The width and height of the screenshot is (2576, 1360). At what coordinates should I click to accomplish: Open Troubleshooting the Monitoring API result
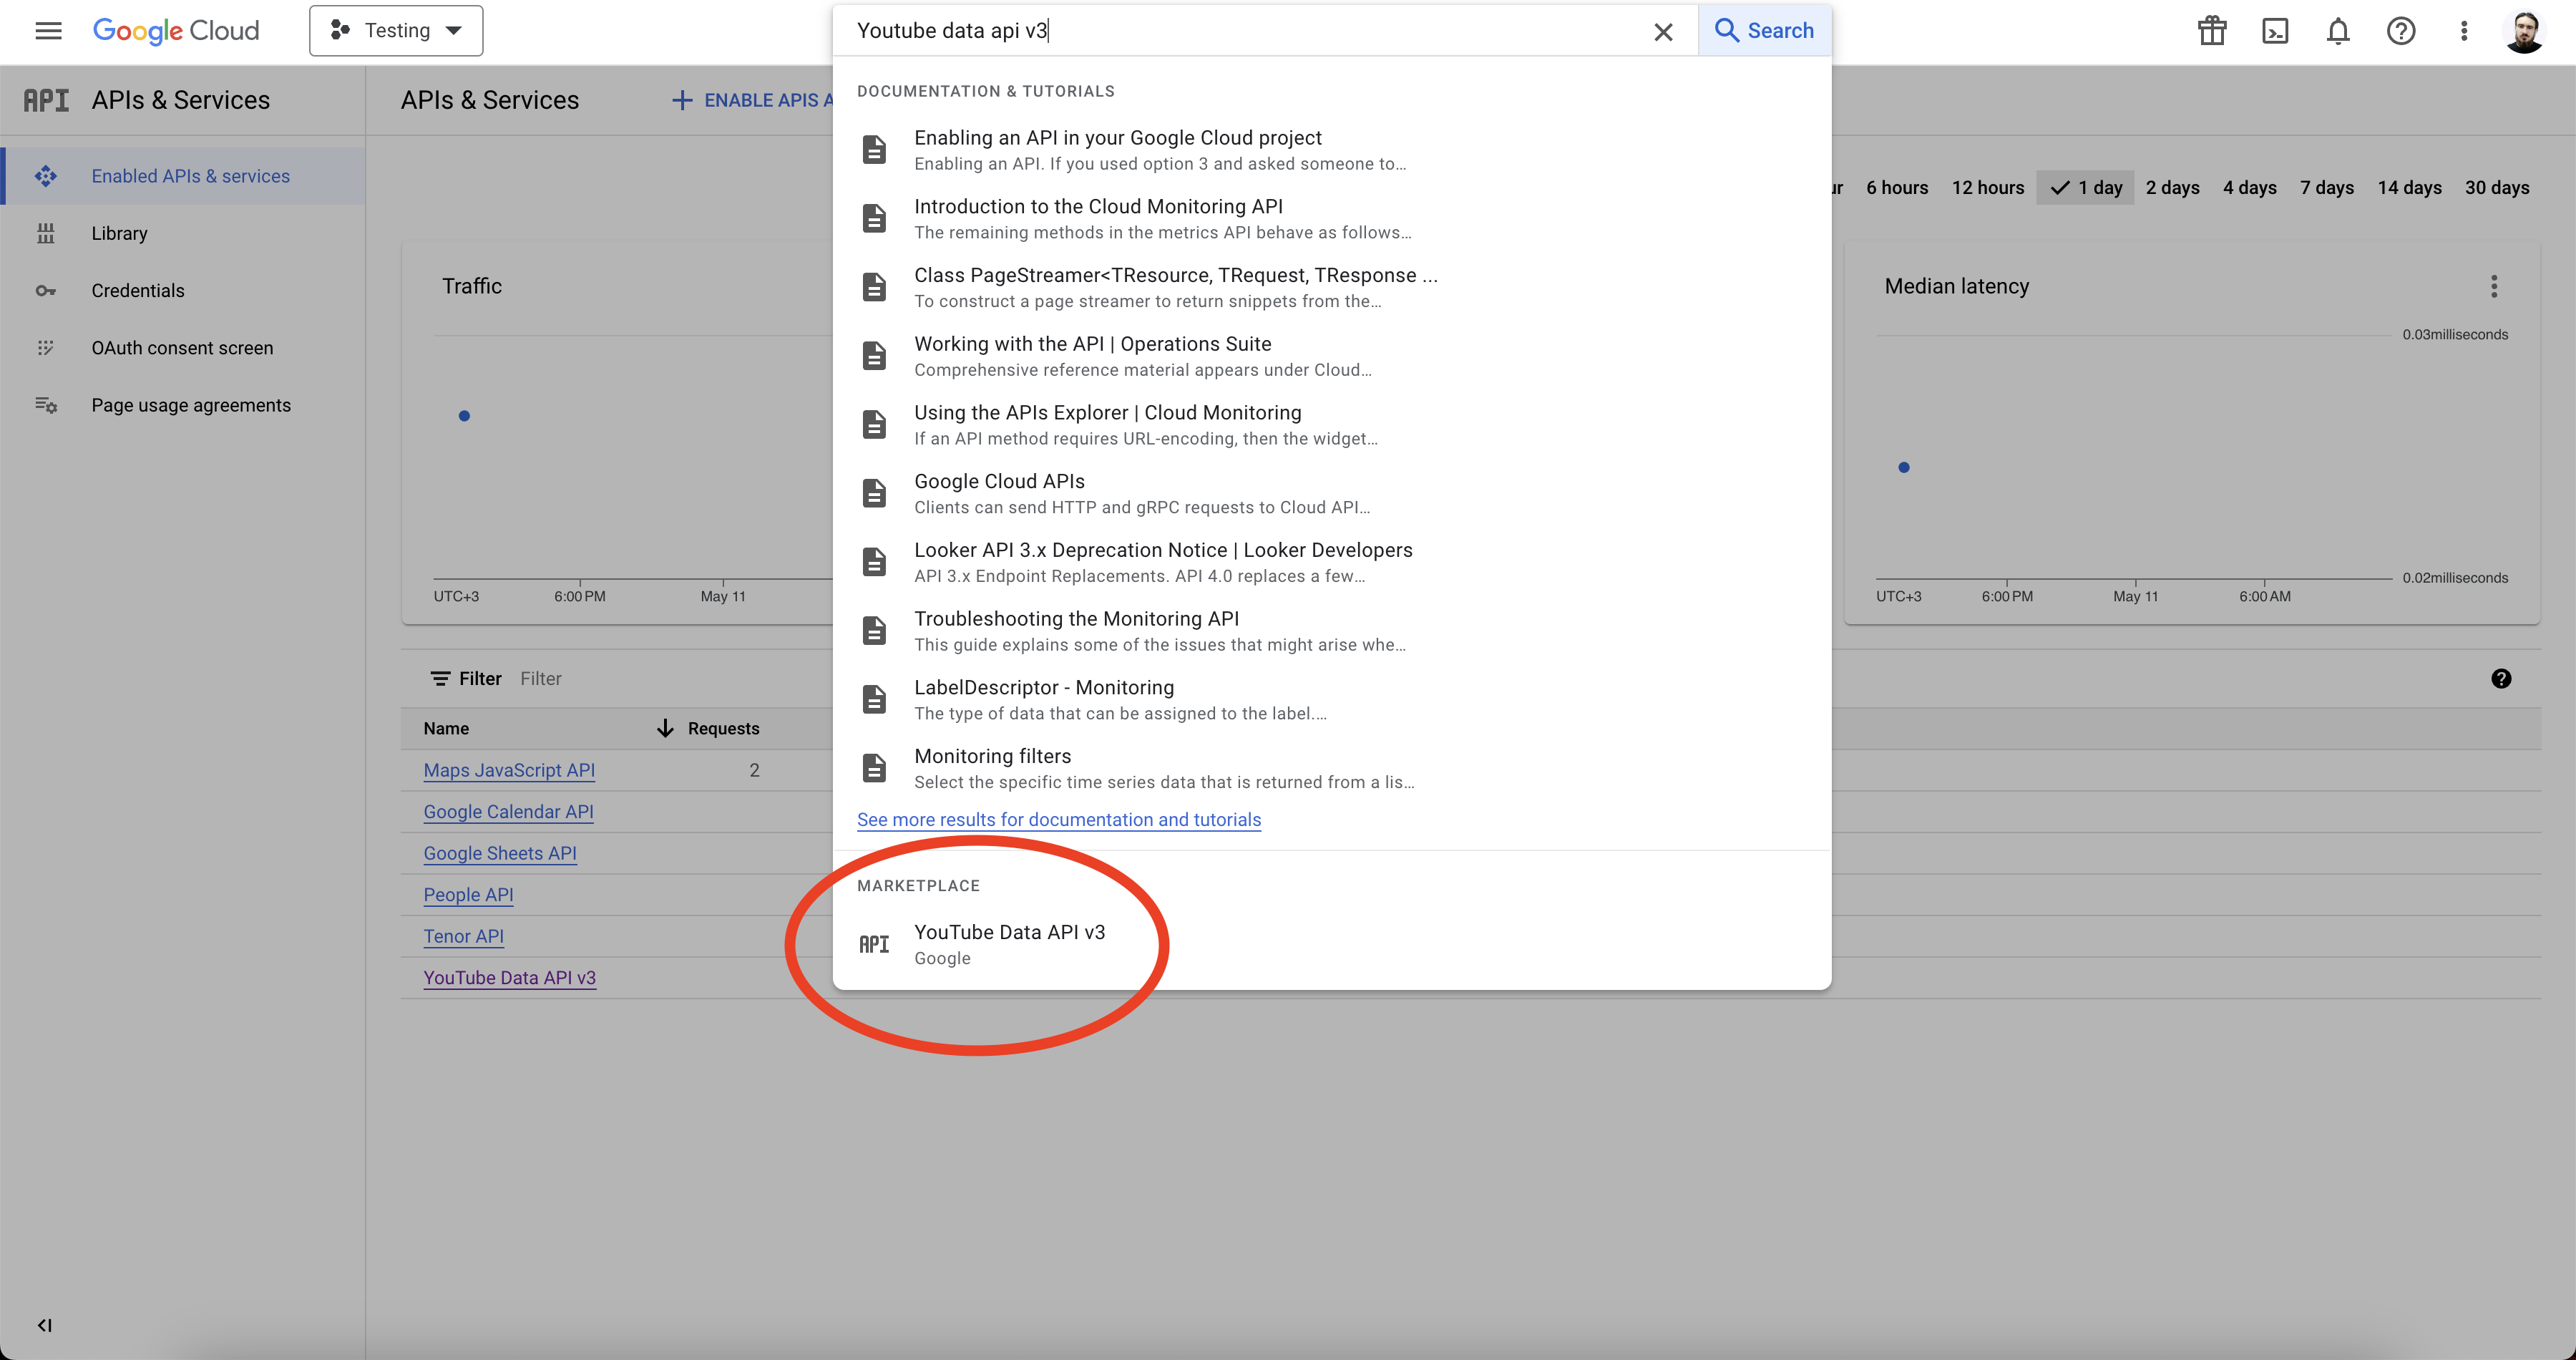(x=1332, y=631)
